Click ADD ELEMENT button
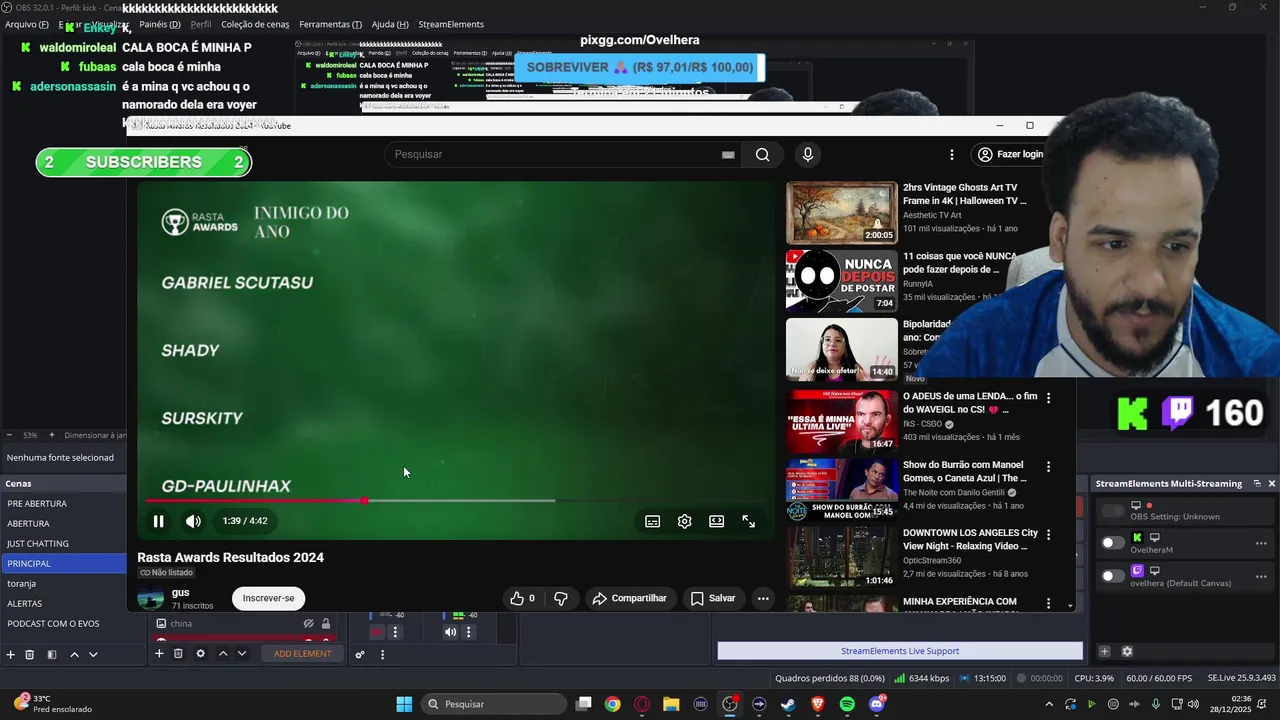Screen dimensions: 1280x720 303,654
